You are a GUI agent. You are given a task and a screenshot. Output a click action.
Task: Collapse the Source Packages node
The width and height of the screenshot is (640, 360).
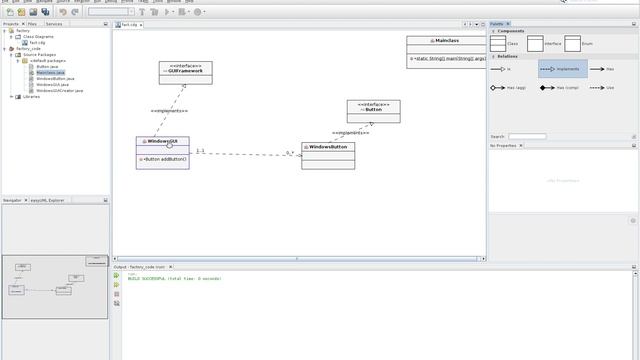pyautogui.click(x=11, y=55)
